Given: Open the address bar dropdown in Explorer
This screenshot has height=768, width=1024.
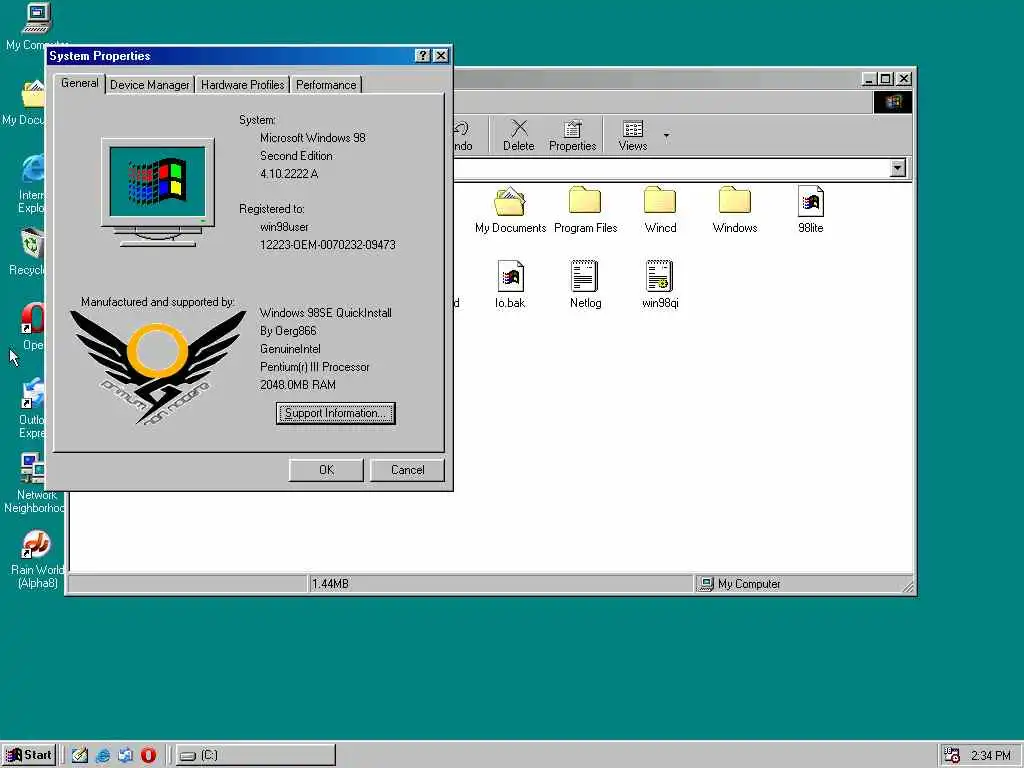Looking at the screenshot, I should [x=898, y=168].
